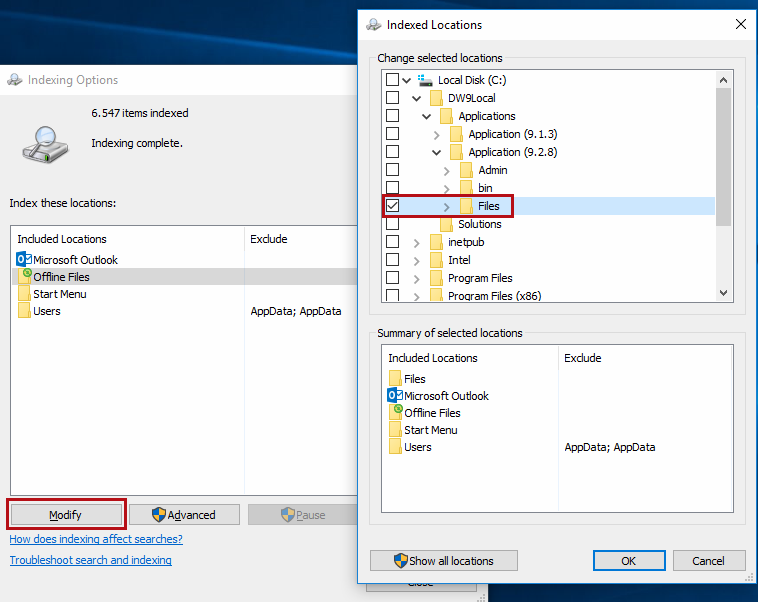
Task: Expand the Intel folder node
Action: 416,260
